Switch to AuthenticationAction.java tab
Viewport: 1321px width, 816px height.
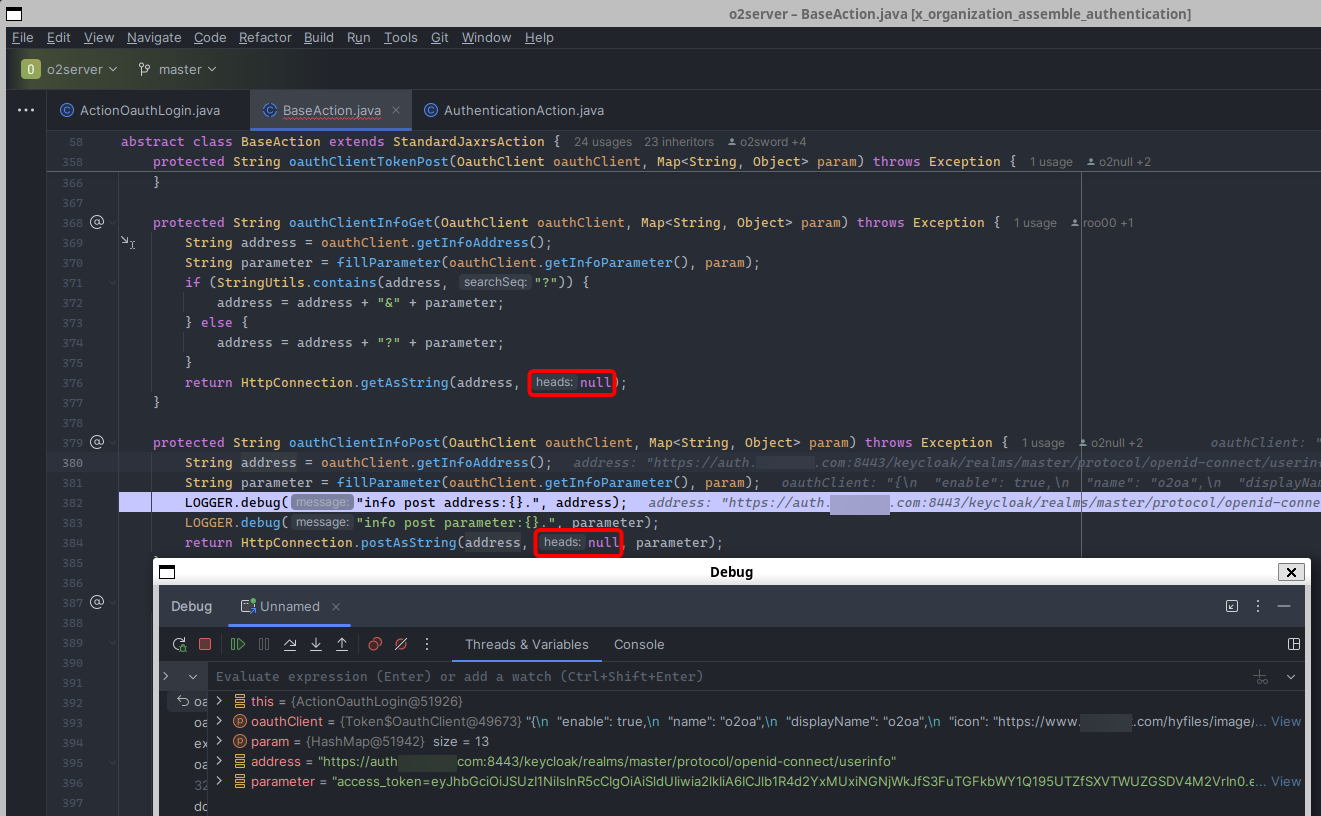point(523,110)
